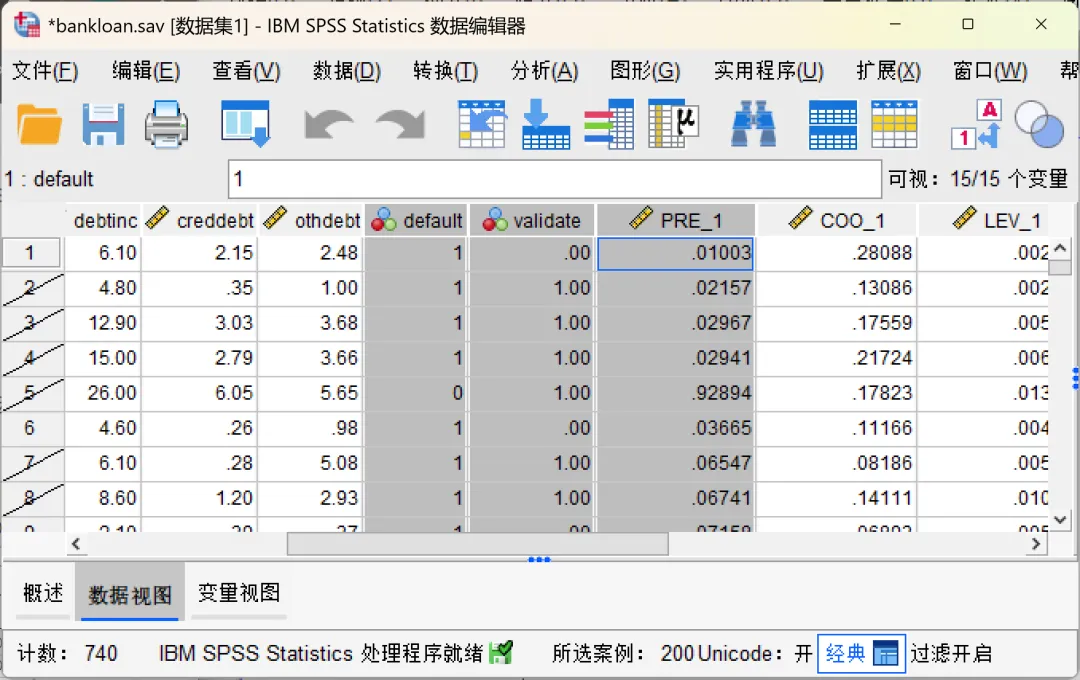Click the horizontal scrollbar left arrow
Screen dimensions: 1080x680
click(76, 544)
